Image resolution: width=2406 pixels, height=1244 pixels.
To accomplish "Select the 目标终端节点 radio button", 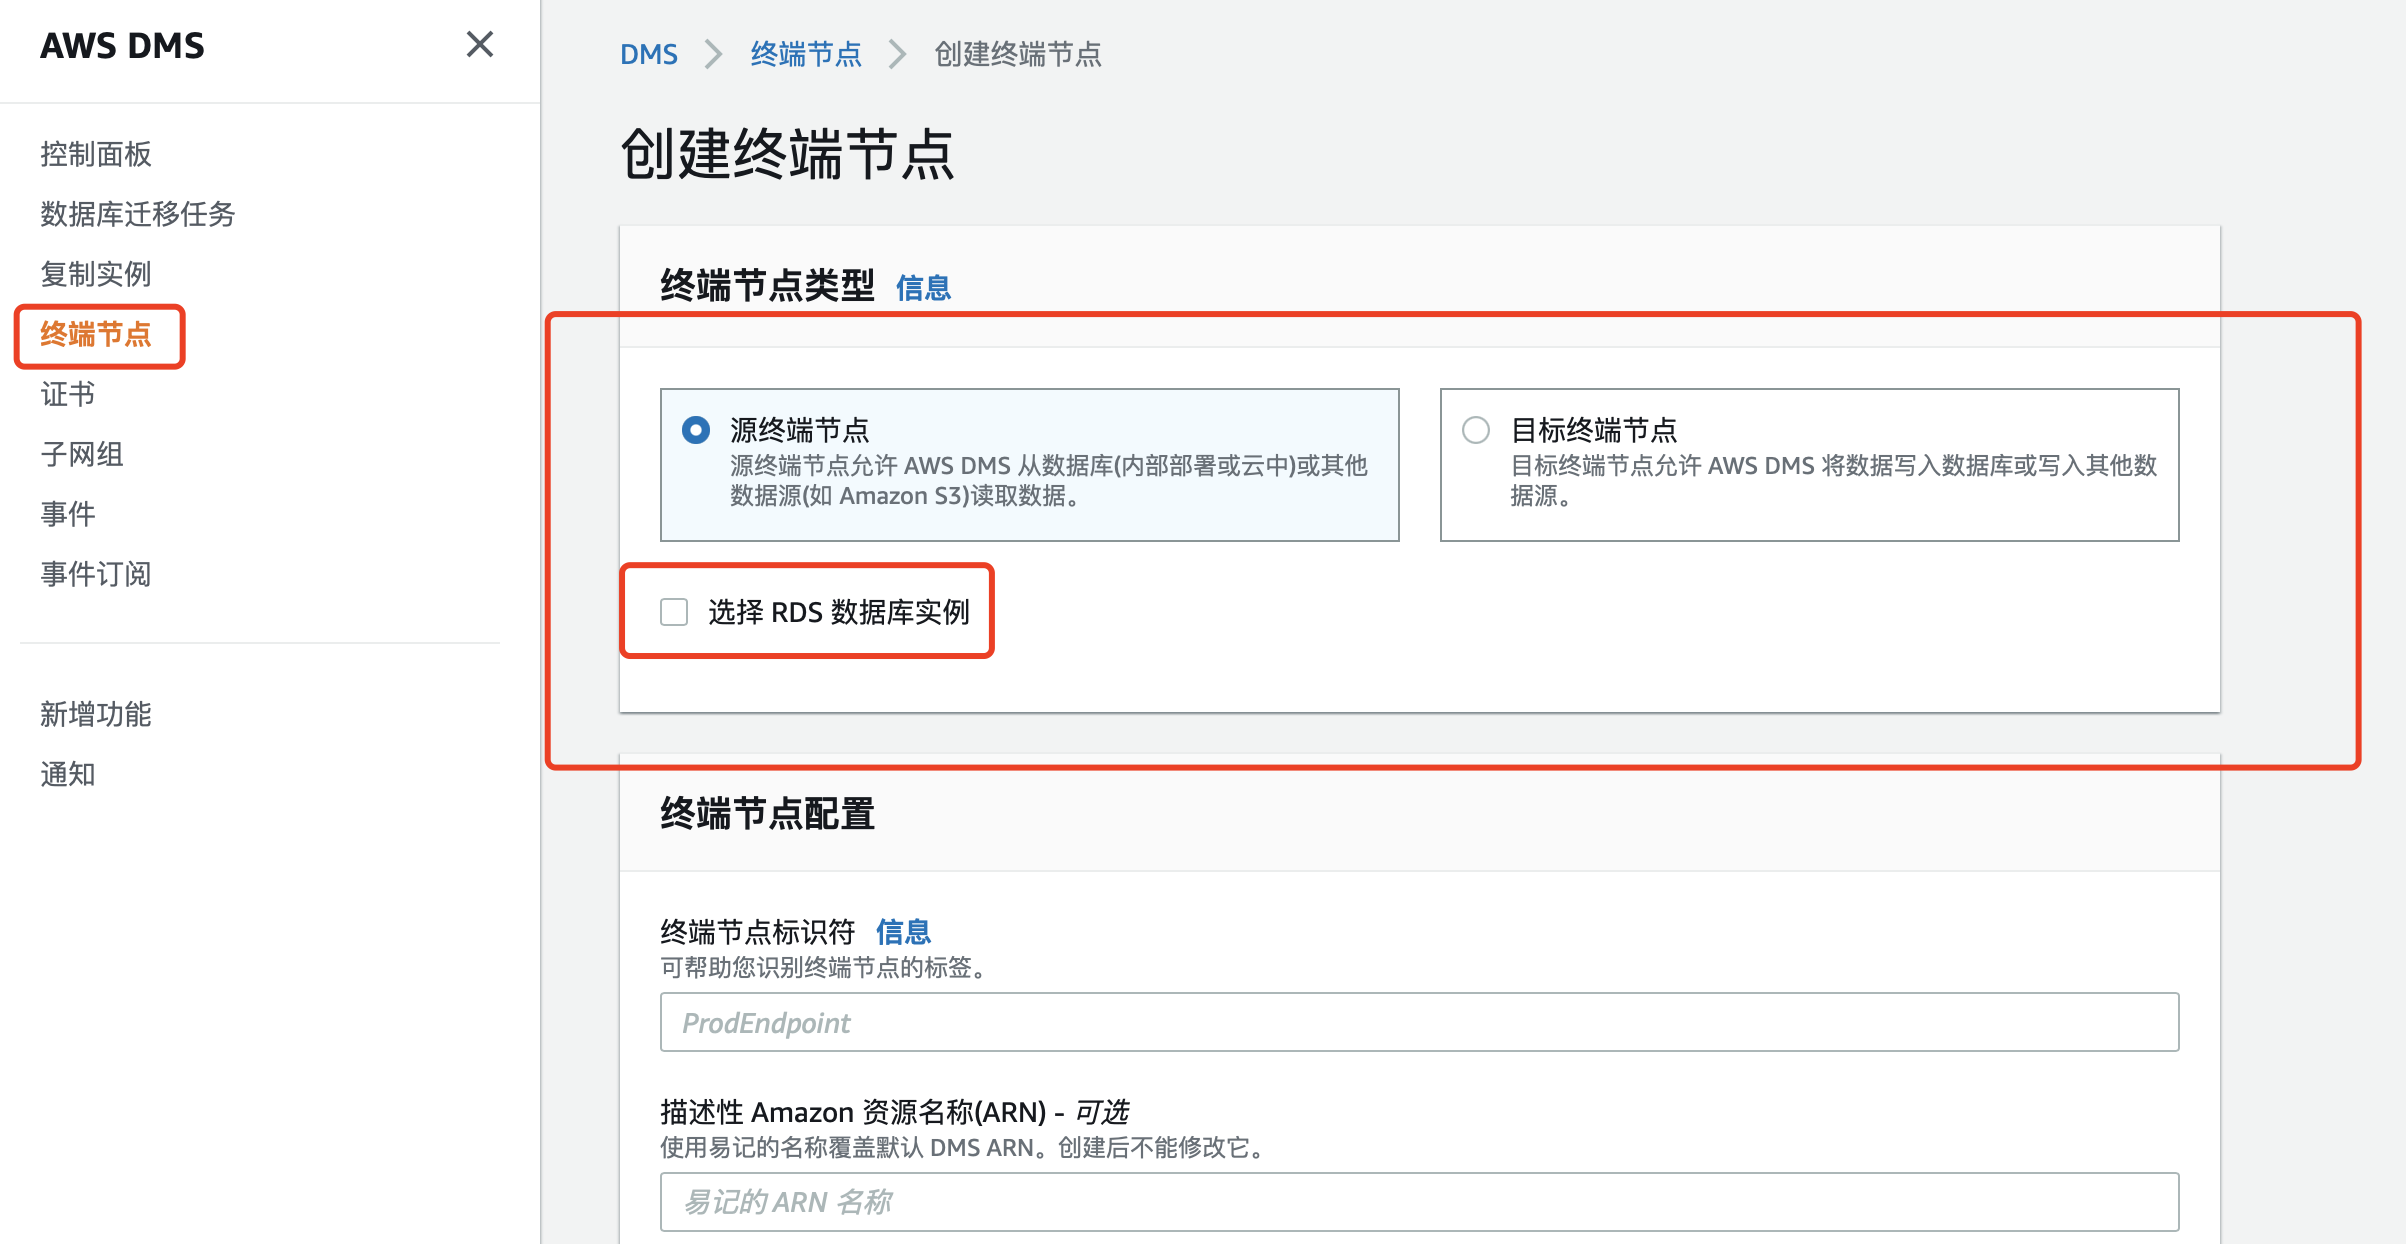I will (x=1474, y=430).
